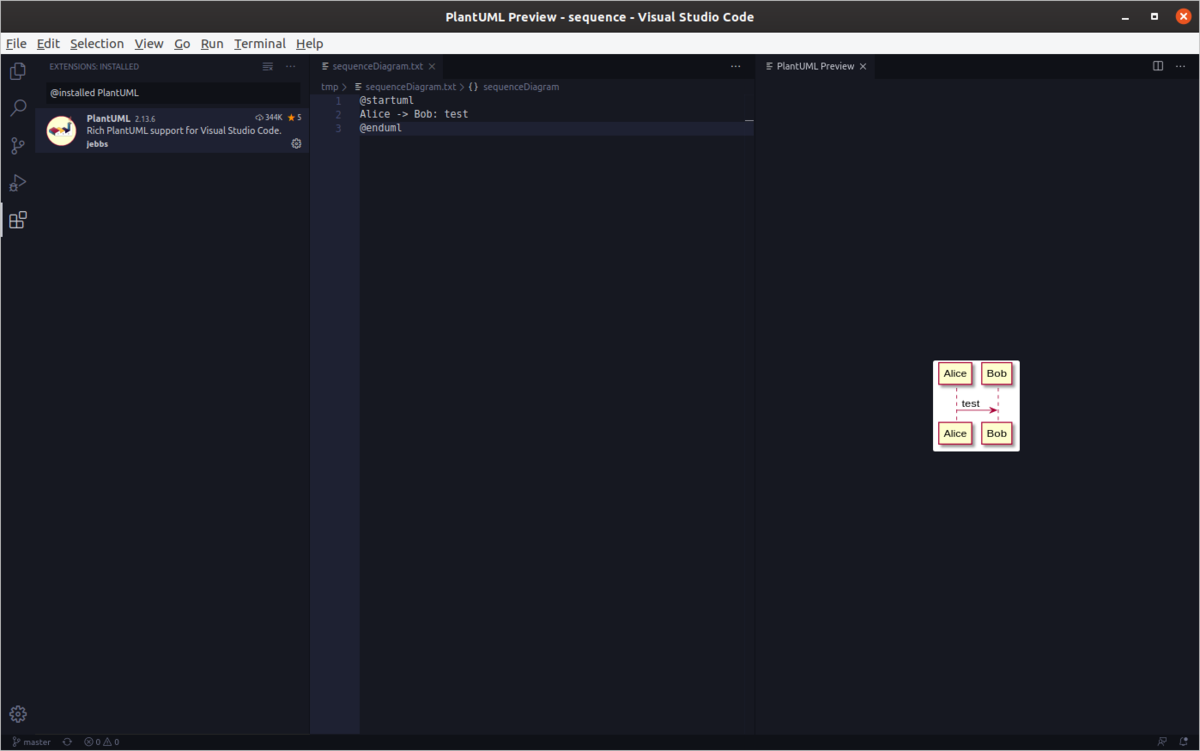Close the sequenceDiagram.txt tab

[432, 66]
